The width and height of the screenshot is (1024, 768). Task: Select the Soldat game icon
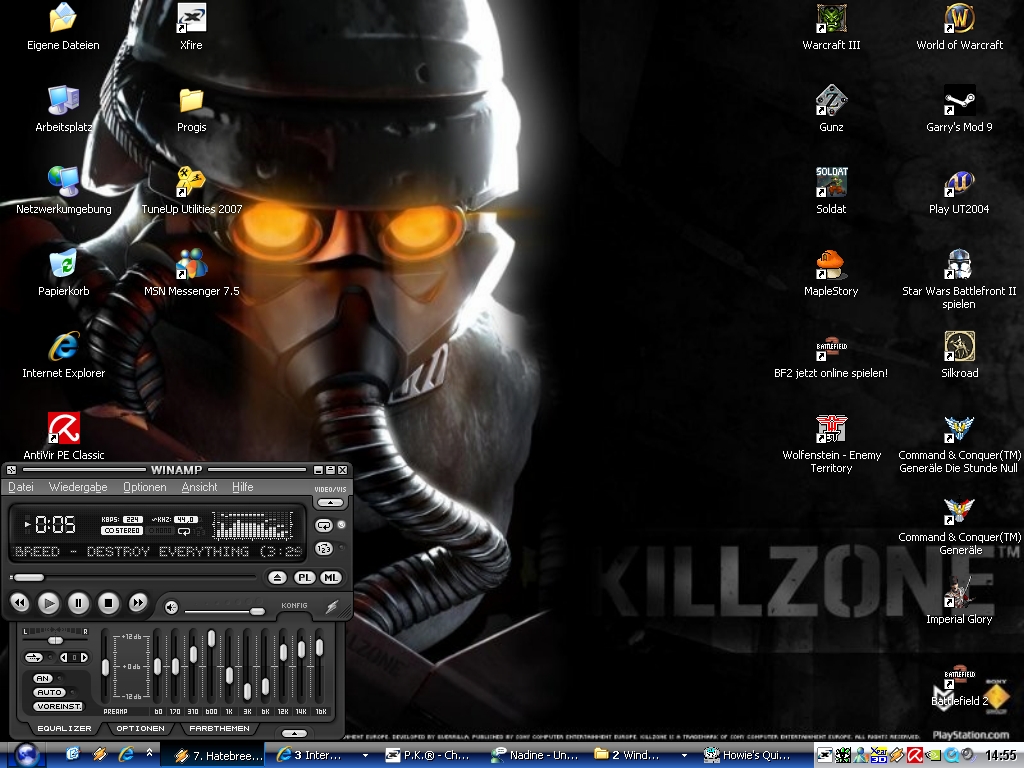click(x=831, y=191)
